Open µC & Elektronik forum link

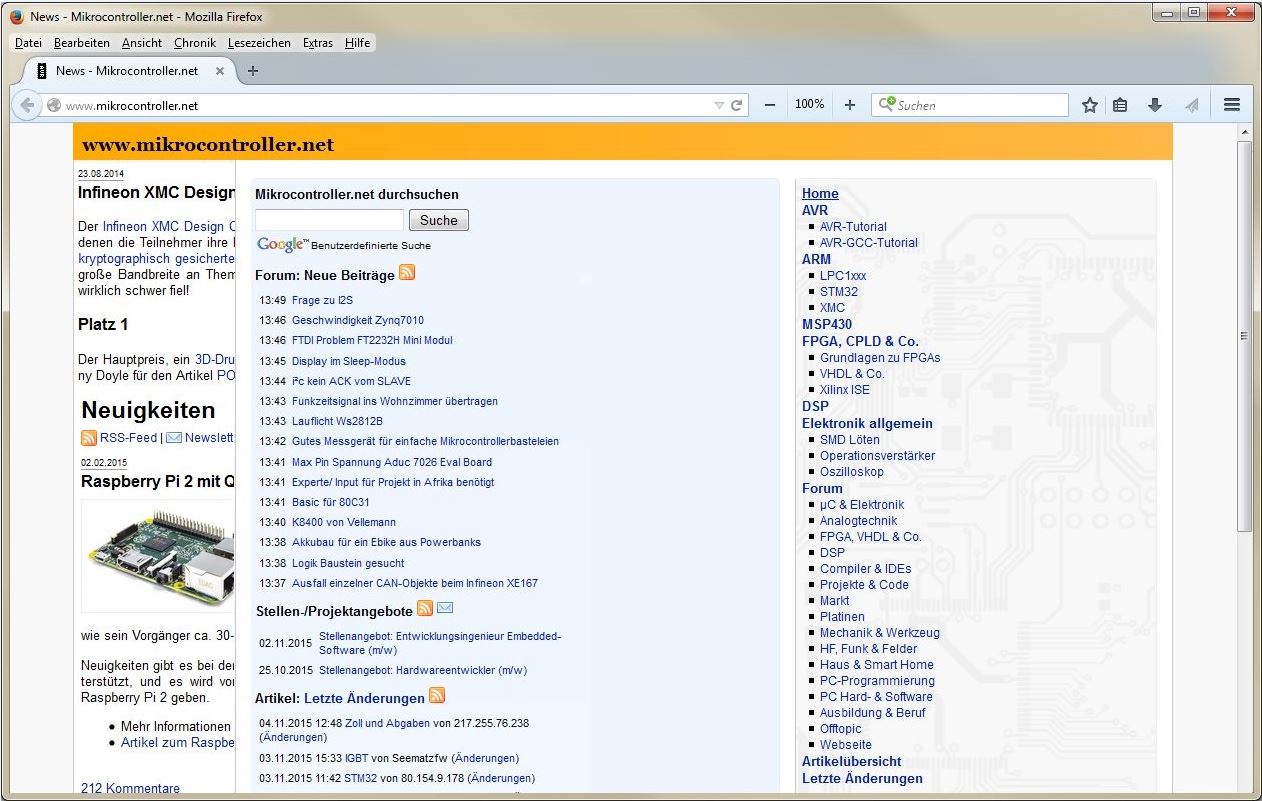click(x=862, y=505)
